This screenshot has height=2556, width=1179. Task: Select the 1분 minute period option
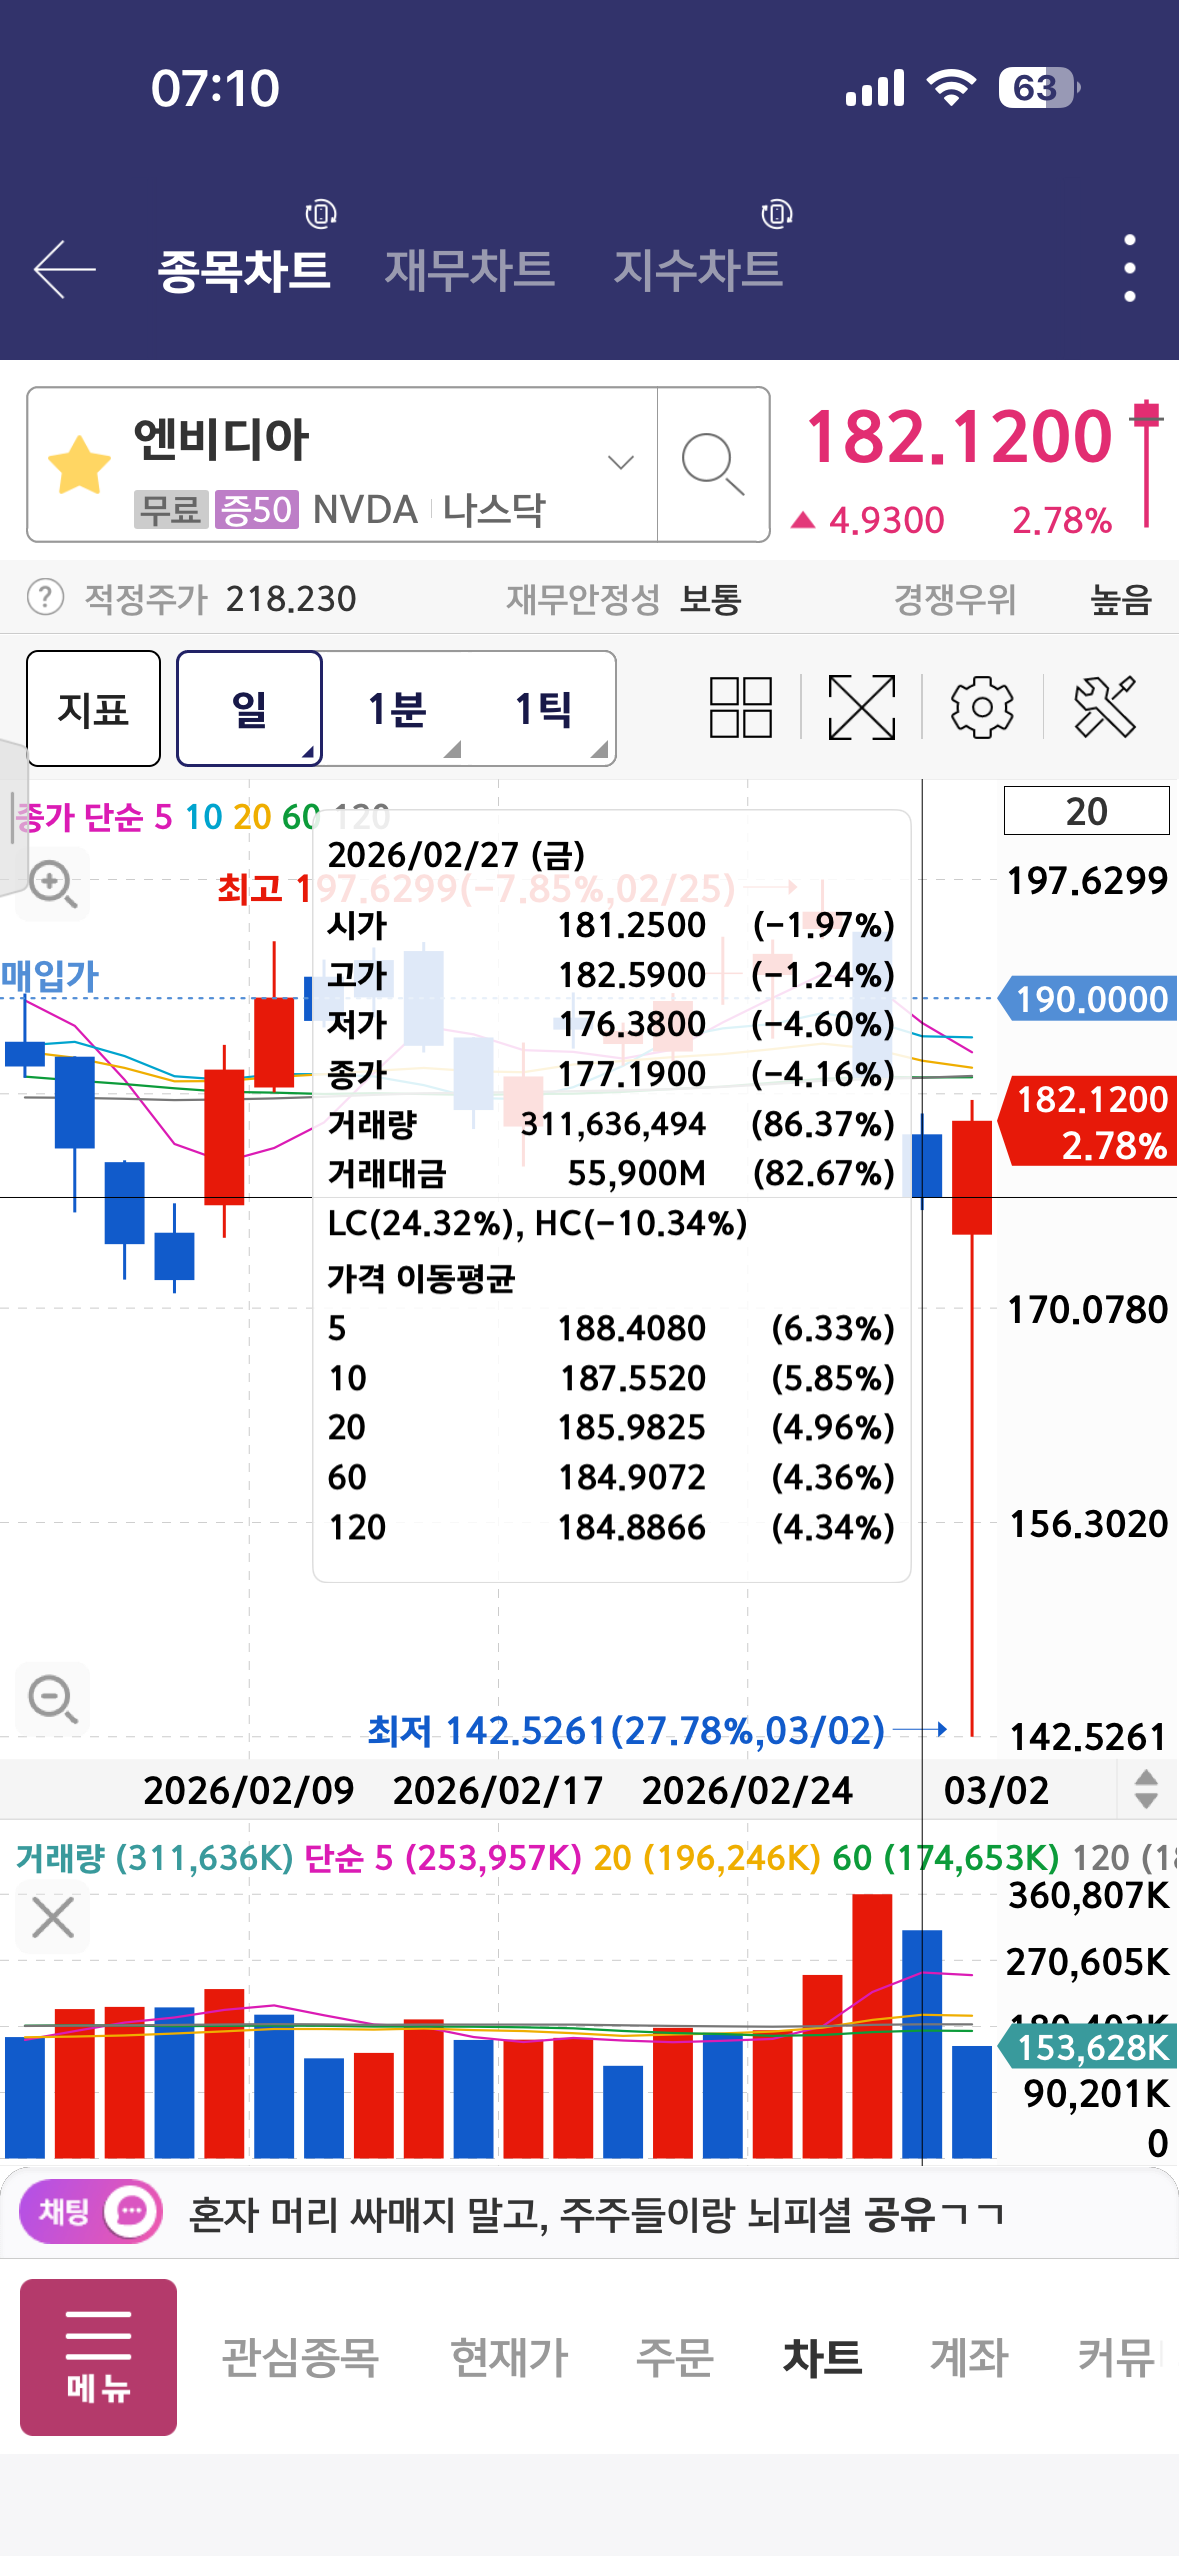point(397,709)
